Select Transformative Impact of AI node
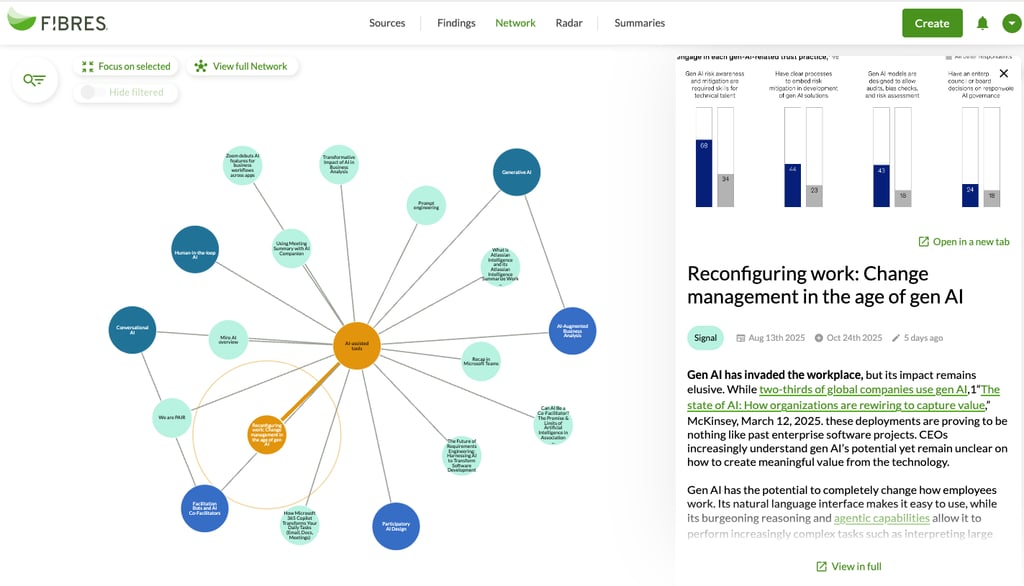 338,164
